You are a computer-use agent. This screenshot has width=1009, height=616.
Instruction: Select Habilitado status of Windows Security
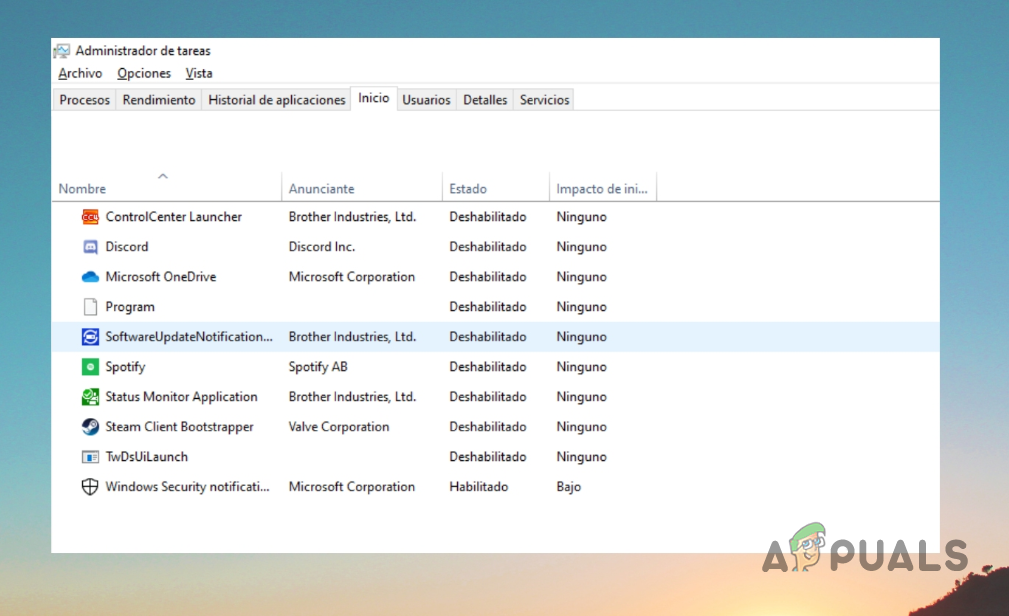click(478, 487)
